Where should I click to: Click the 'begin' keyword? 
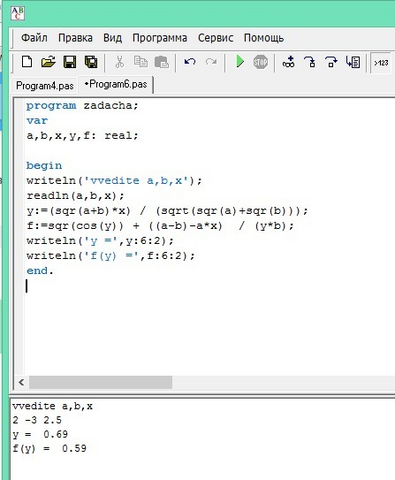(44, 166)
